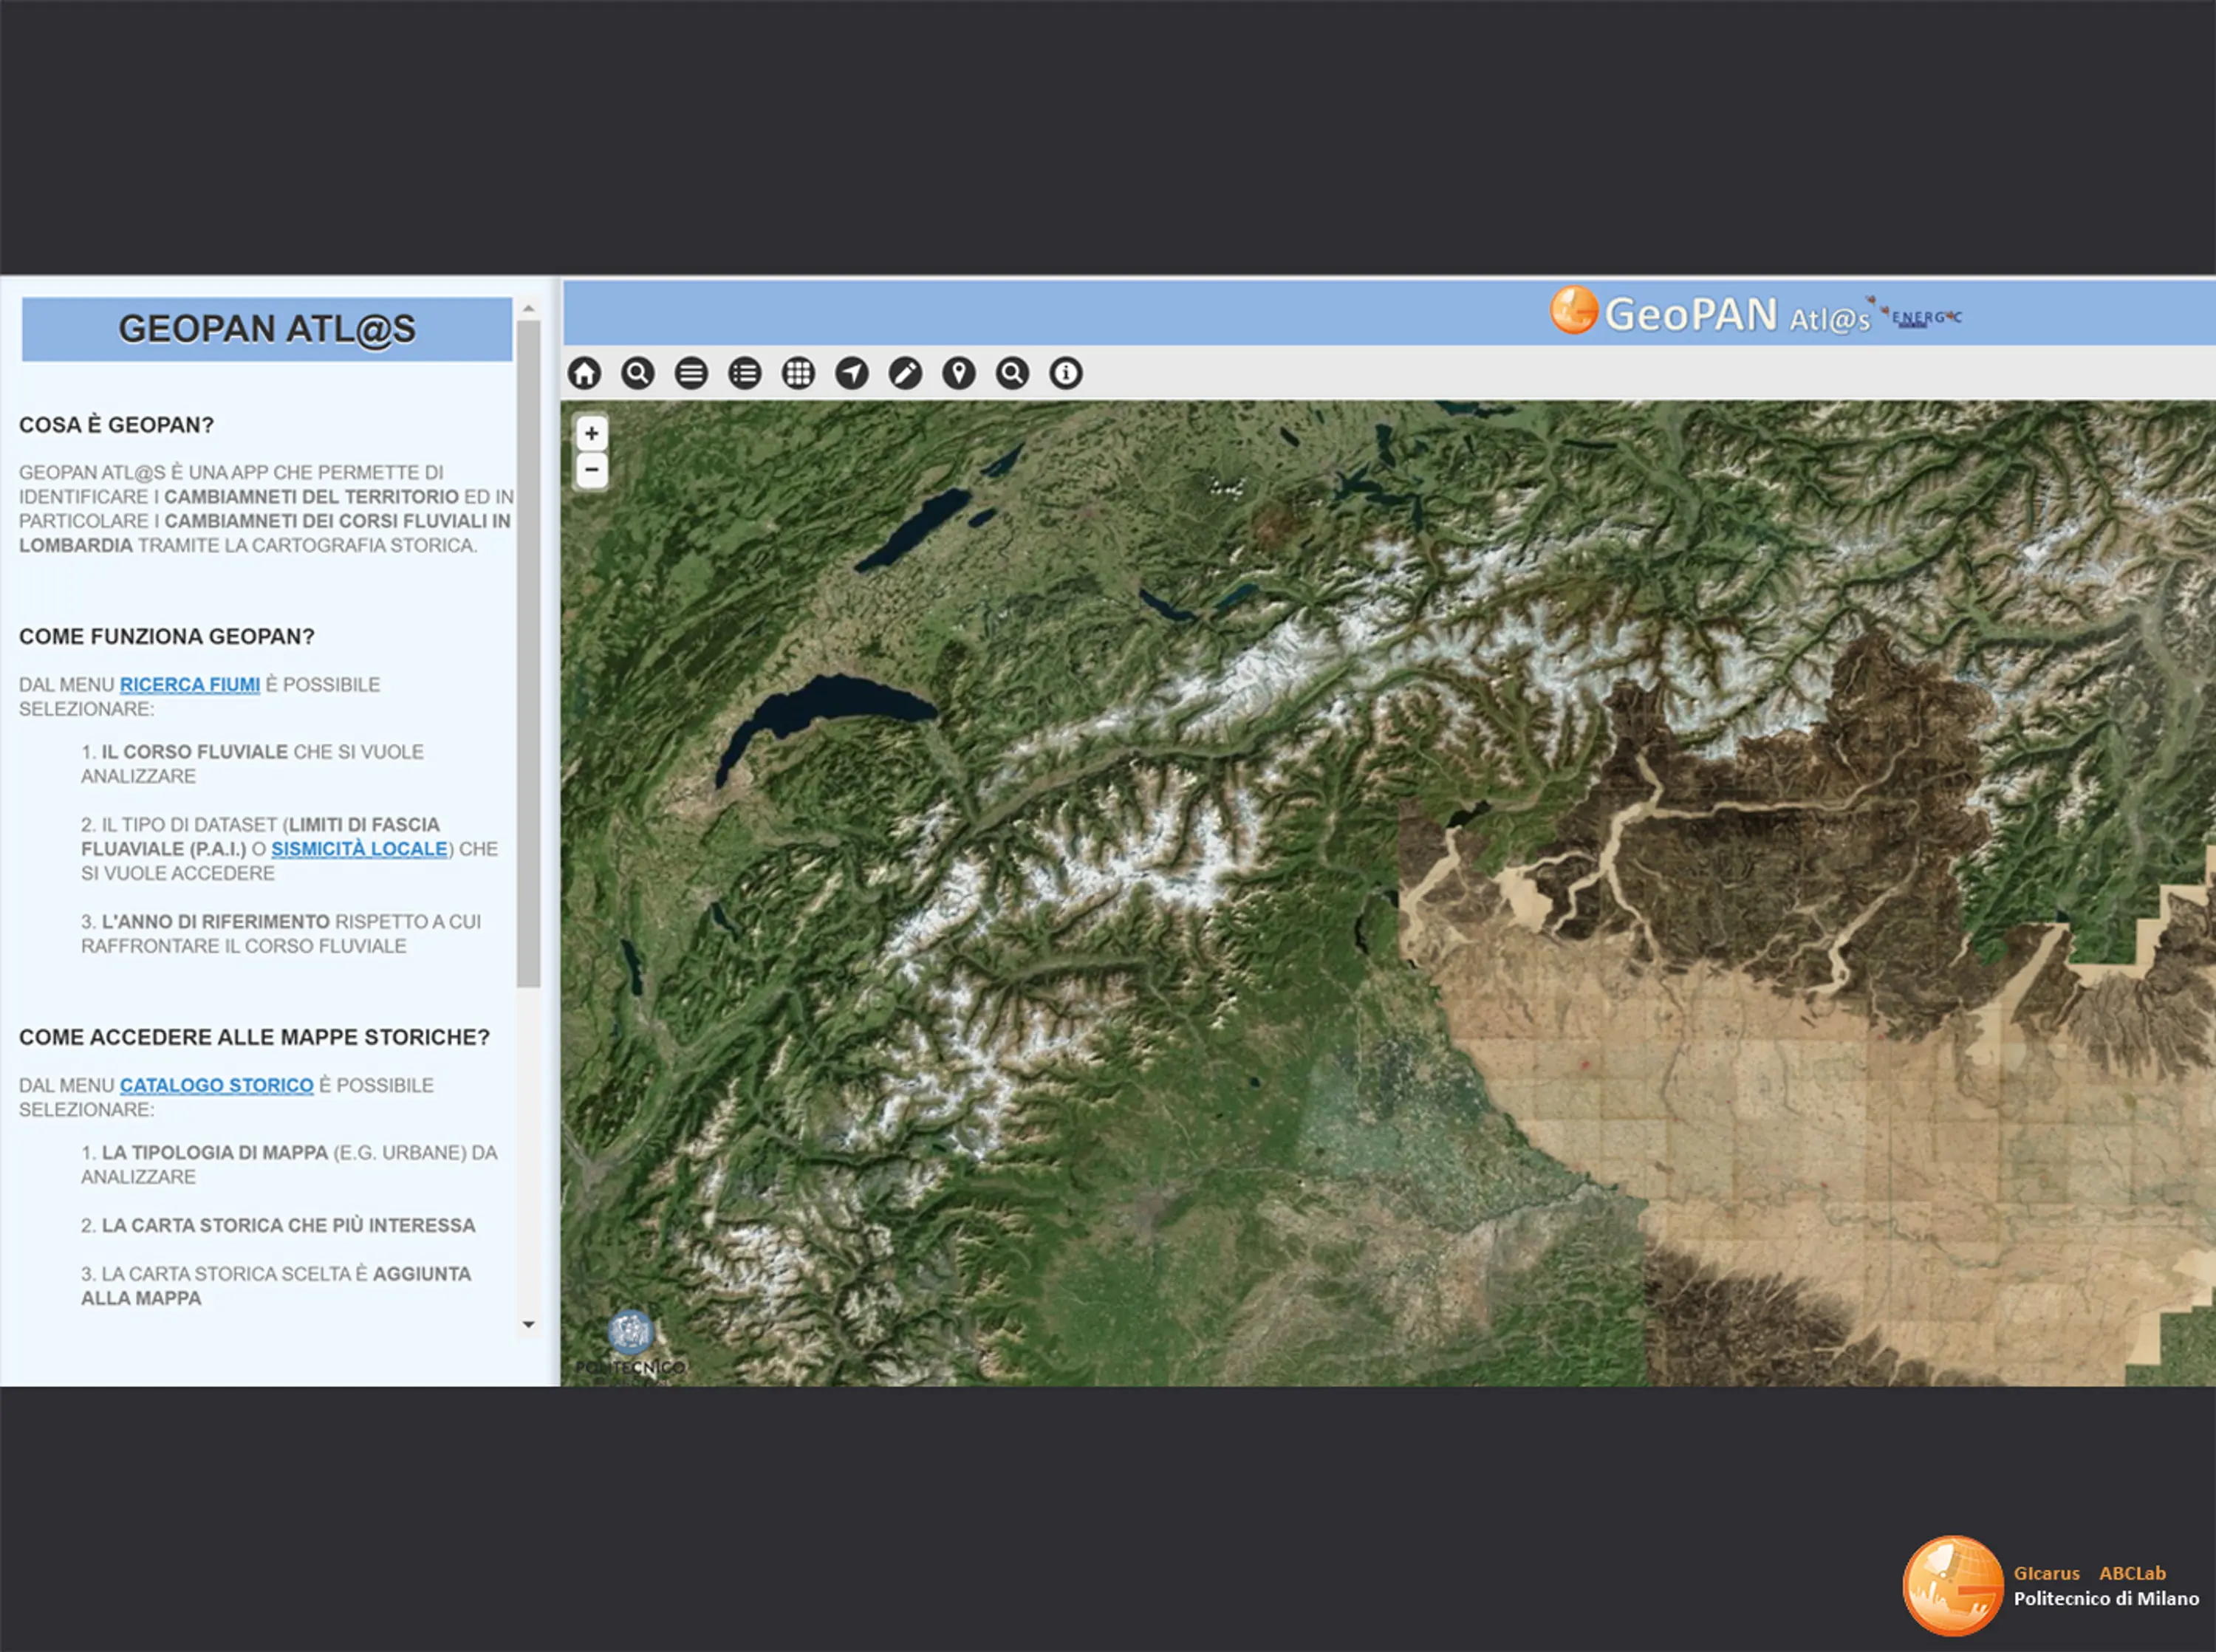Click the map pin marker icon
This screenshot has width=2216, height=1652.
(958, 373)
